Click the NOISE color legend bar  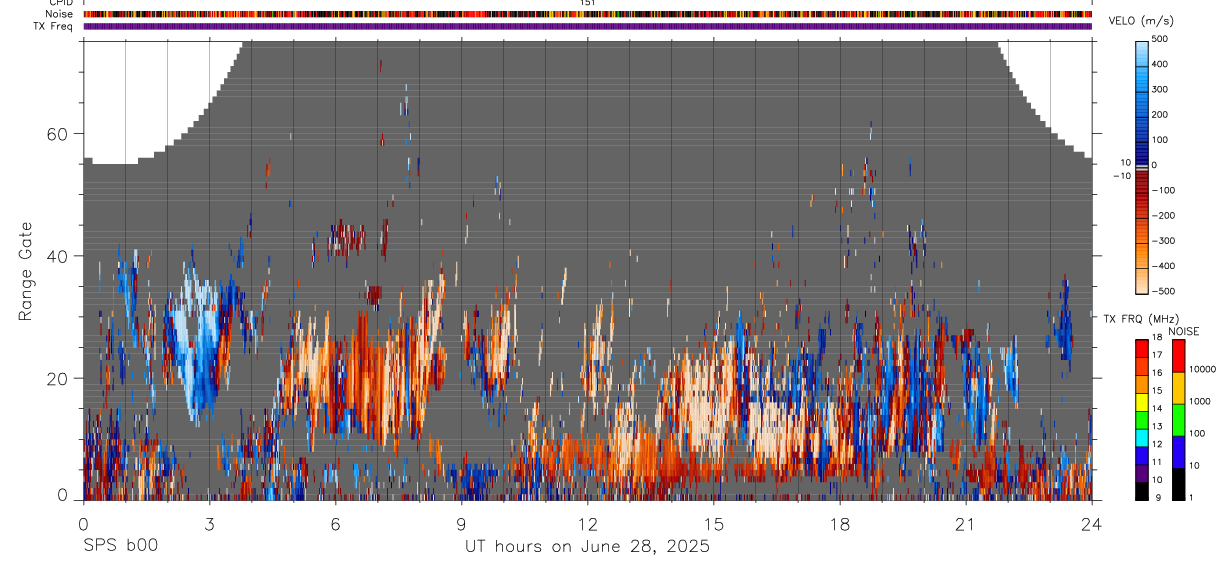pos(1178,420)
